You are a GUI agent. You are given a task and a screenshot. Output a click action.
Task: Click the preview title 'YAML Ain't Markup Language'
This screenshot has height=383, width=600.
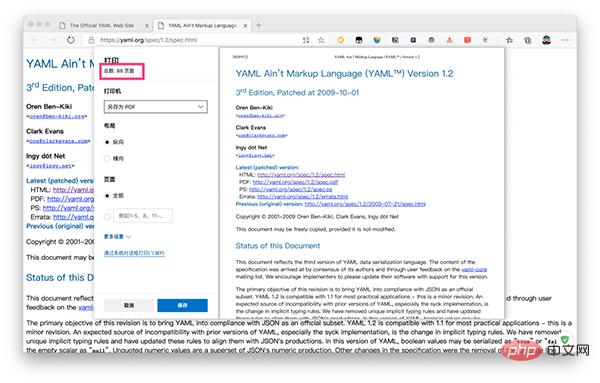click(344, 73)
